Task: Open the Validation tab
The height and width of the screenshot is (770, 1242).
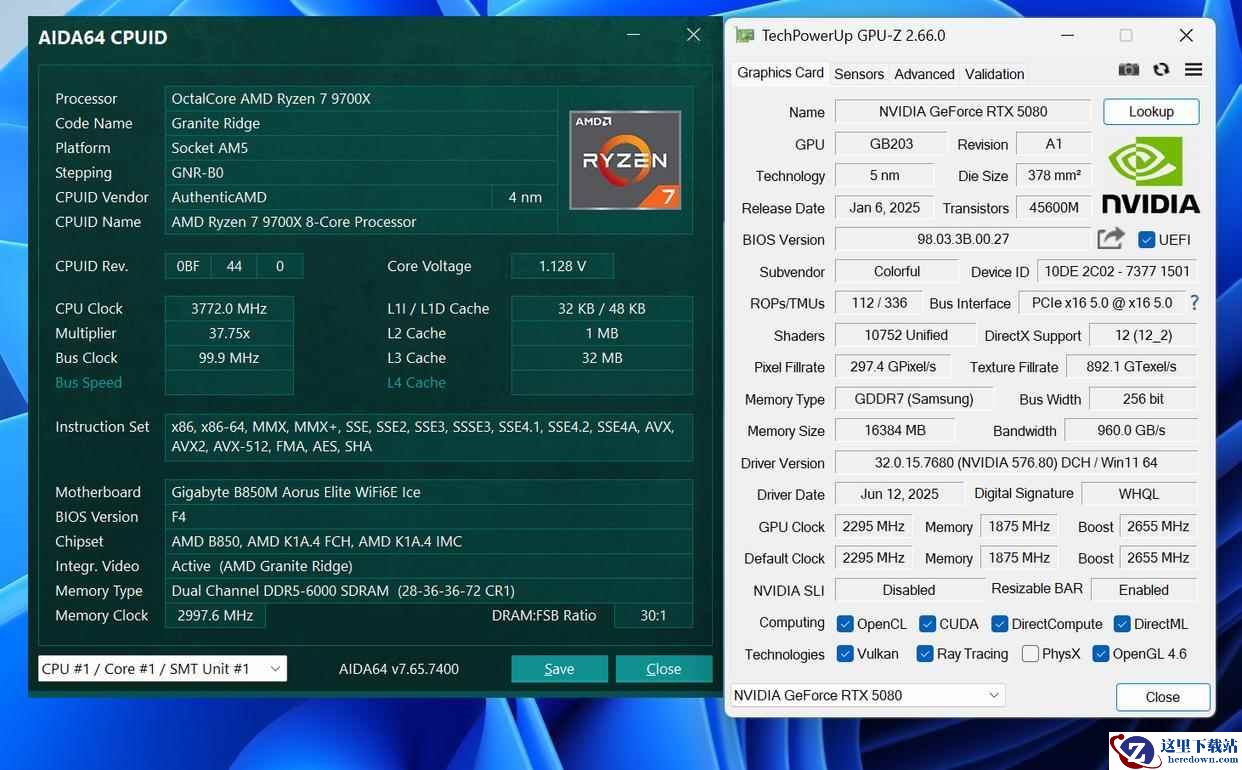Action: tap(994, 74)
